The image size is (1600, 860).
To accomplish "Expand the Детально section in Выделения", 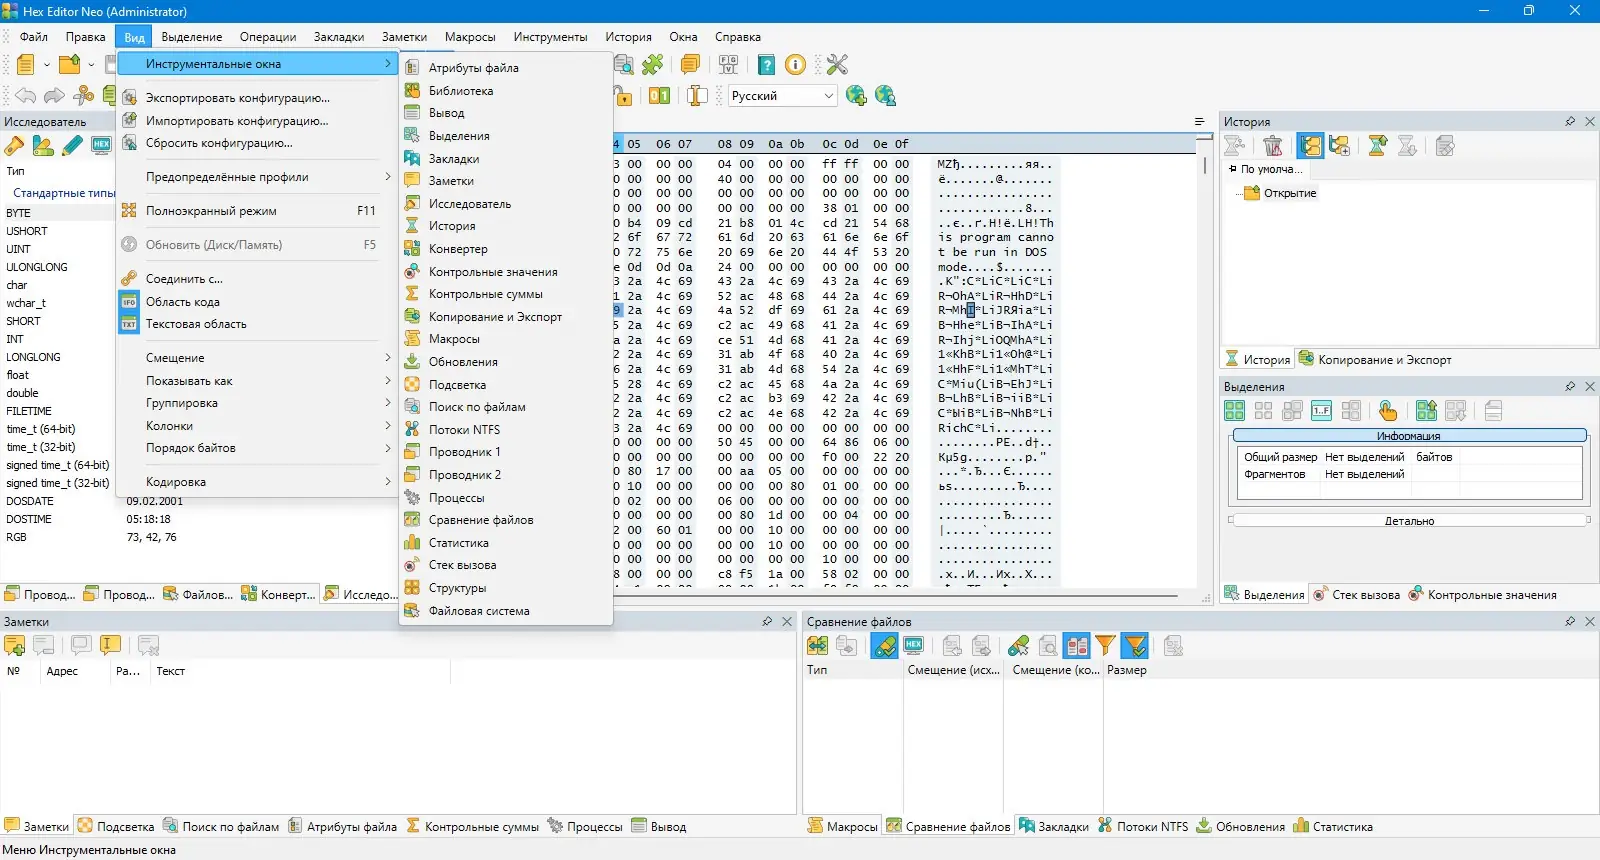I will 1408,521.
